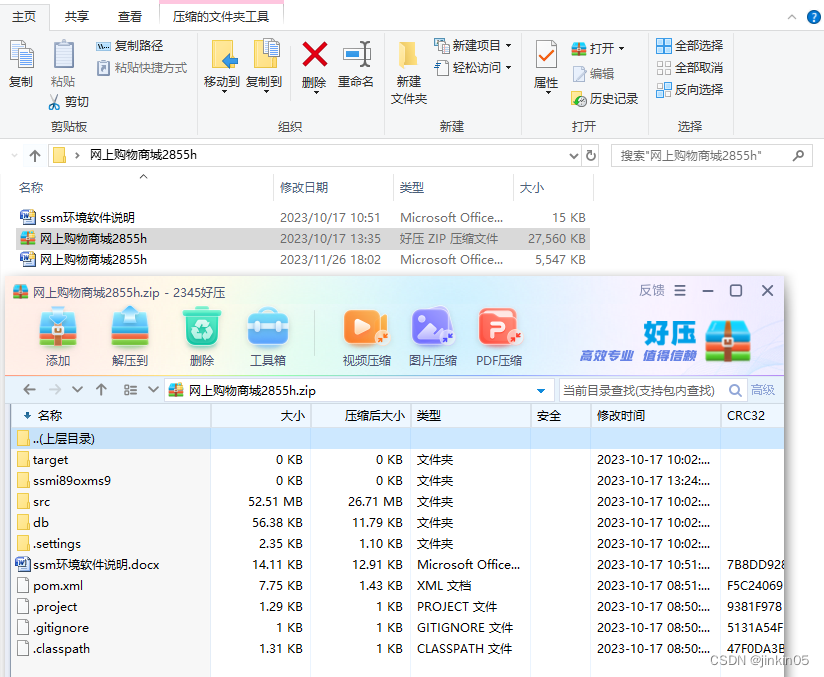The image size is (824, 677).
Task: Click the 搜索 search field in Explorer
Action: 700,156
